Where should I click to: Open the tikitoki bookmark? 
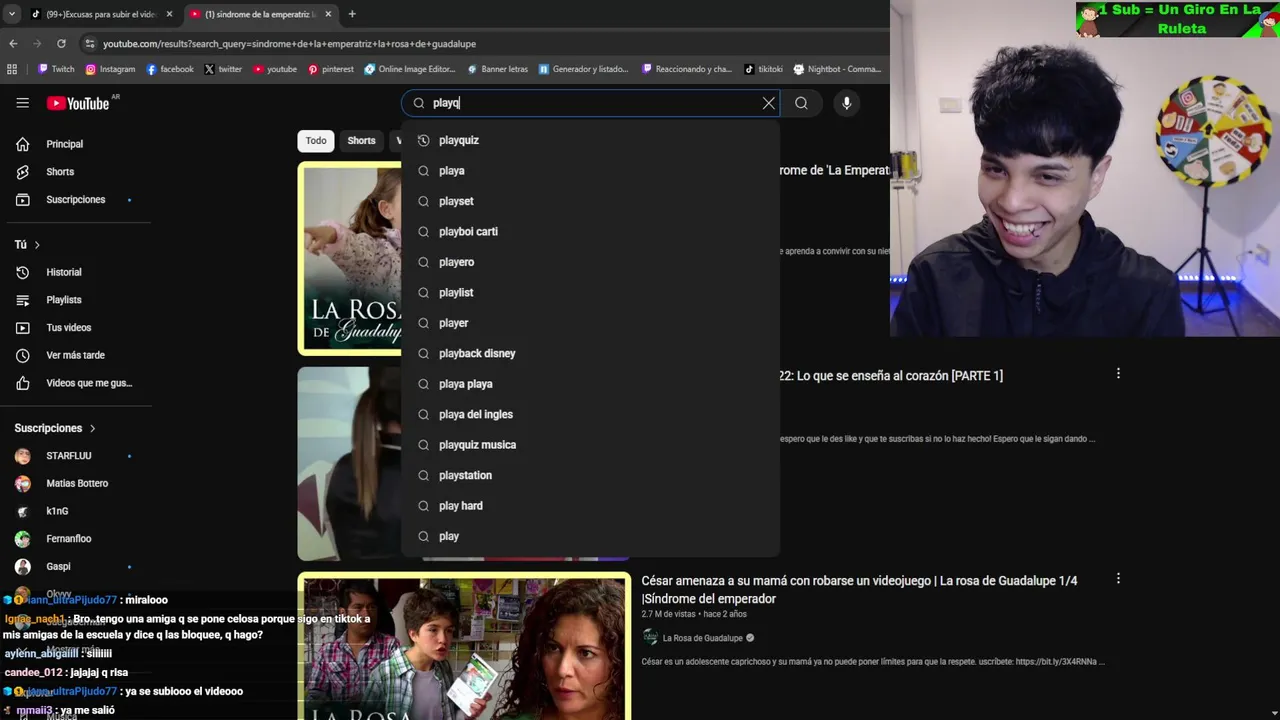[764, 69]
